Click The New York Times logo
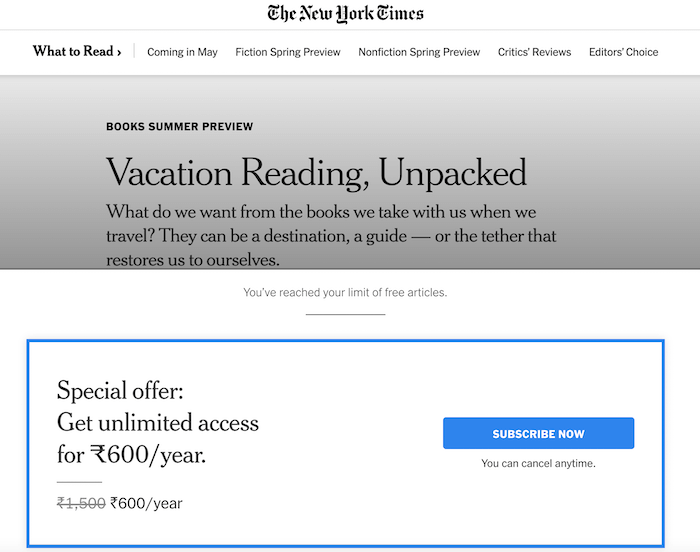 pyautogui.click(x=346, y=14)
